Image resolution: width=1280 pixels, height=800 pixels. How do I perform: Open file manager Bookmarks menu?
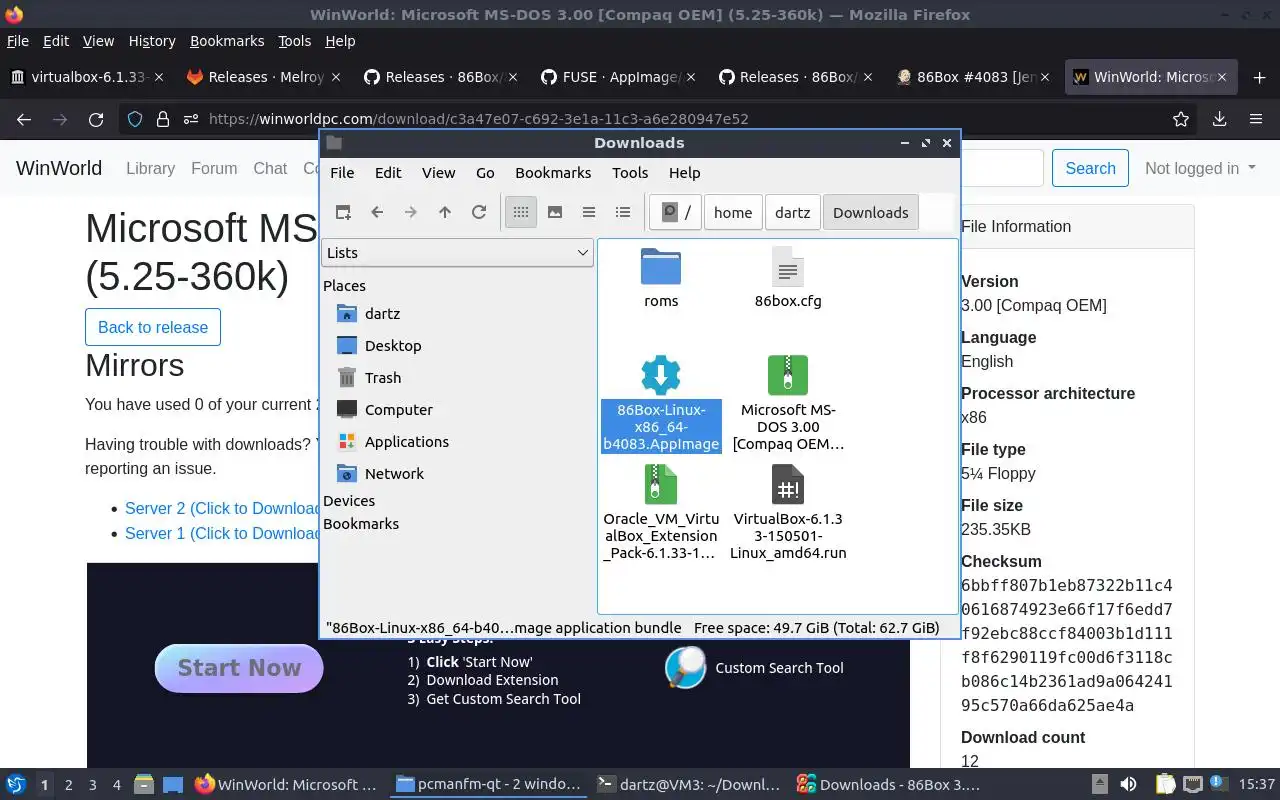pyautogui.click(x=553, y=172)
